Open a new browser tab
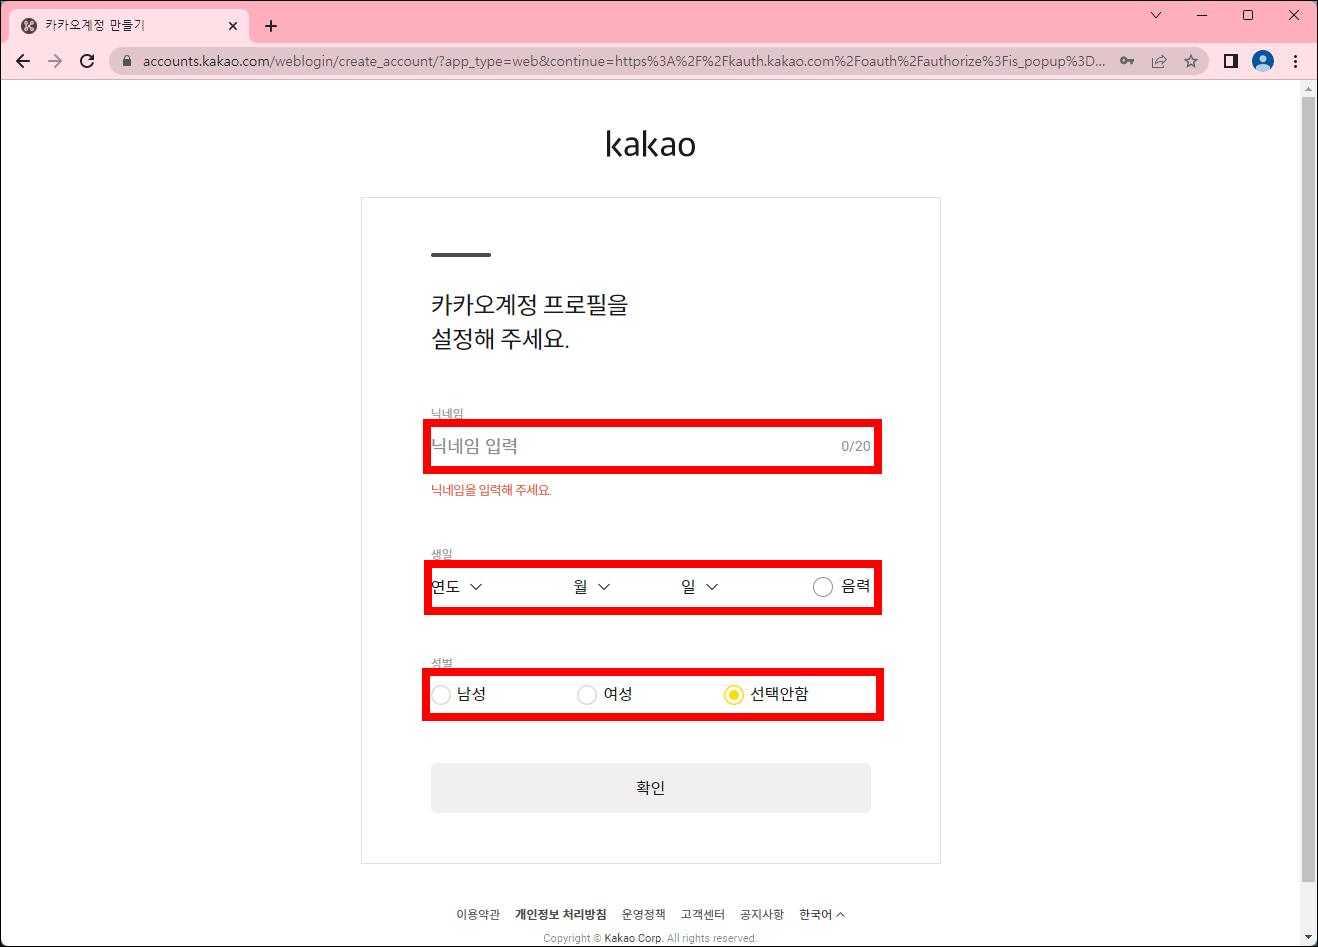1318x947 pixels. click(x=271, y=26)
